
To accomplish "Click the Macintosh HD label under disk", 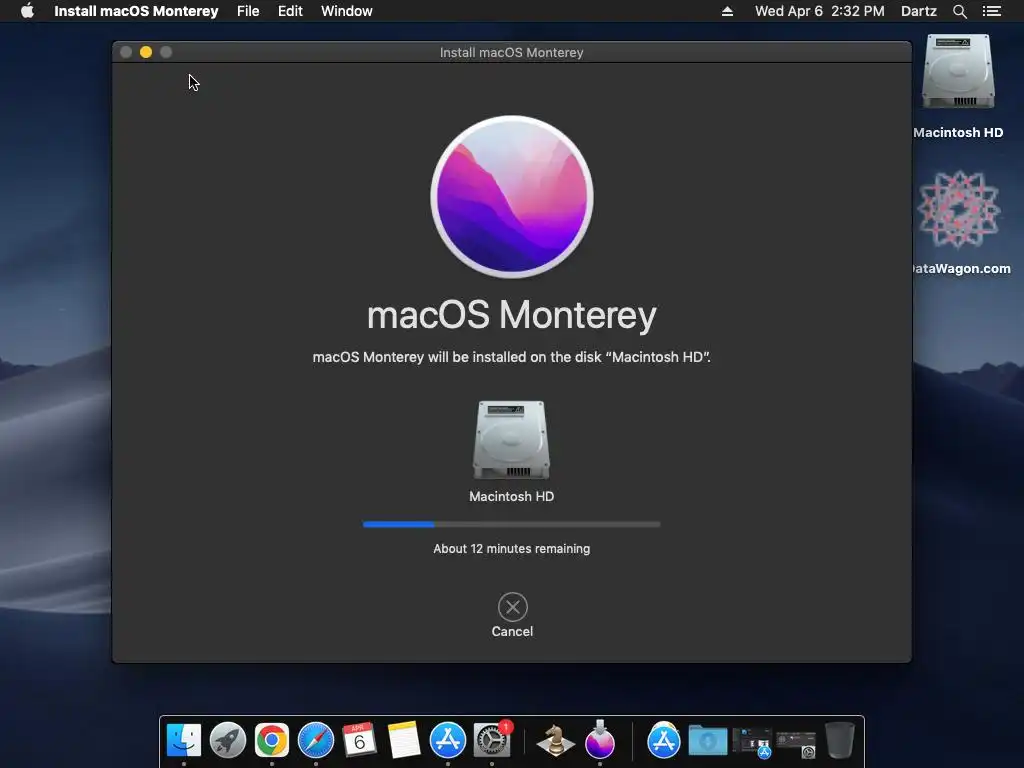I will pyautogui.click(x=511, y=496).
